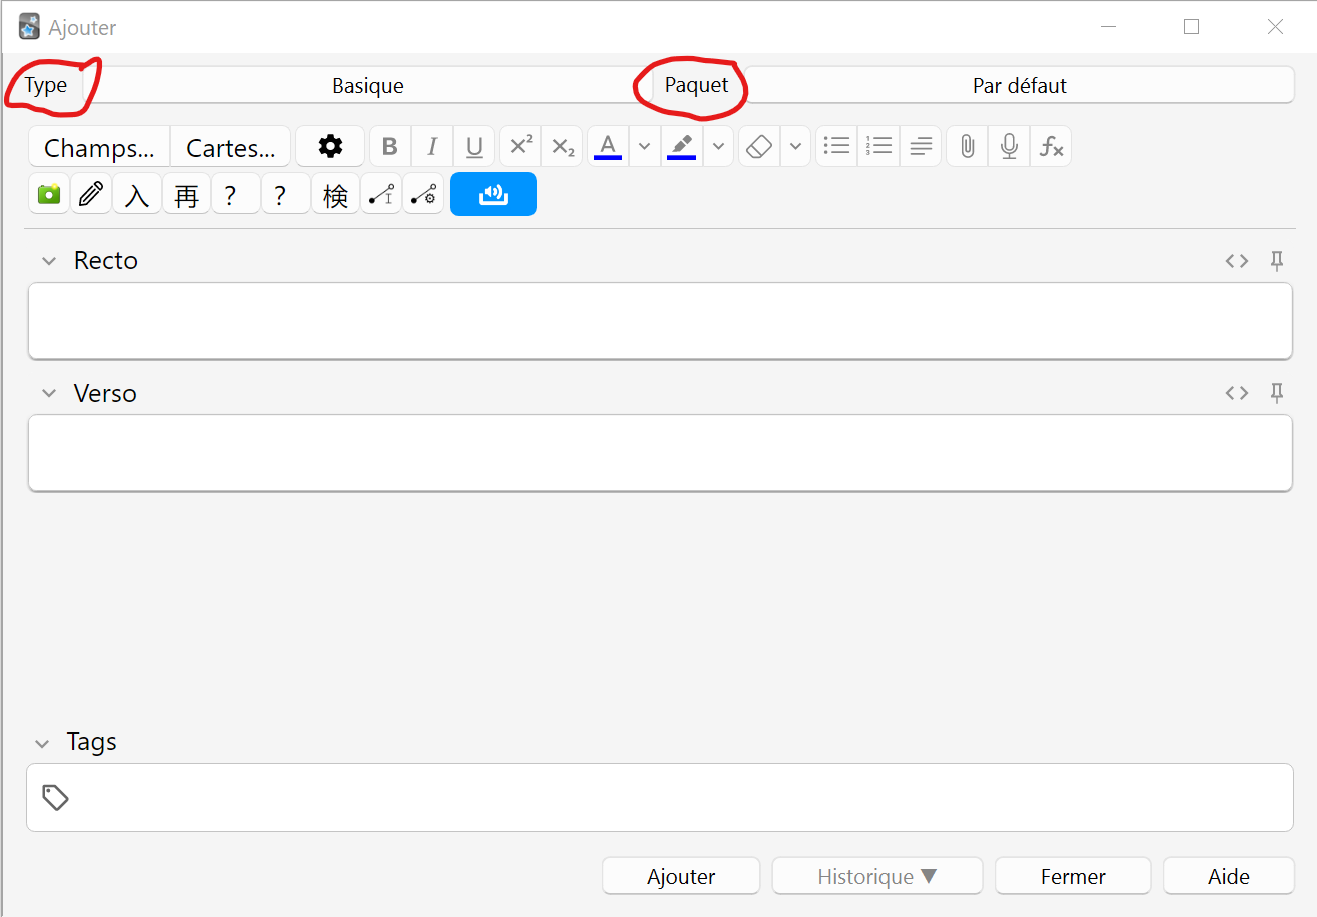Click the Fermer button
Viewport: 1317px width, 917px height.
(1073, 876)
